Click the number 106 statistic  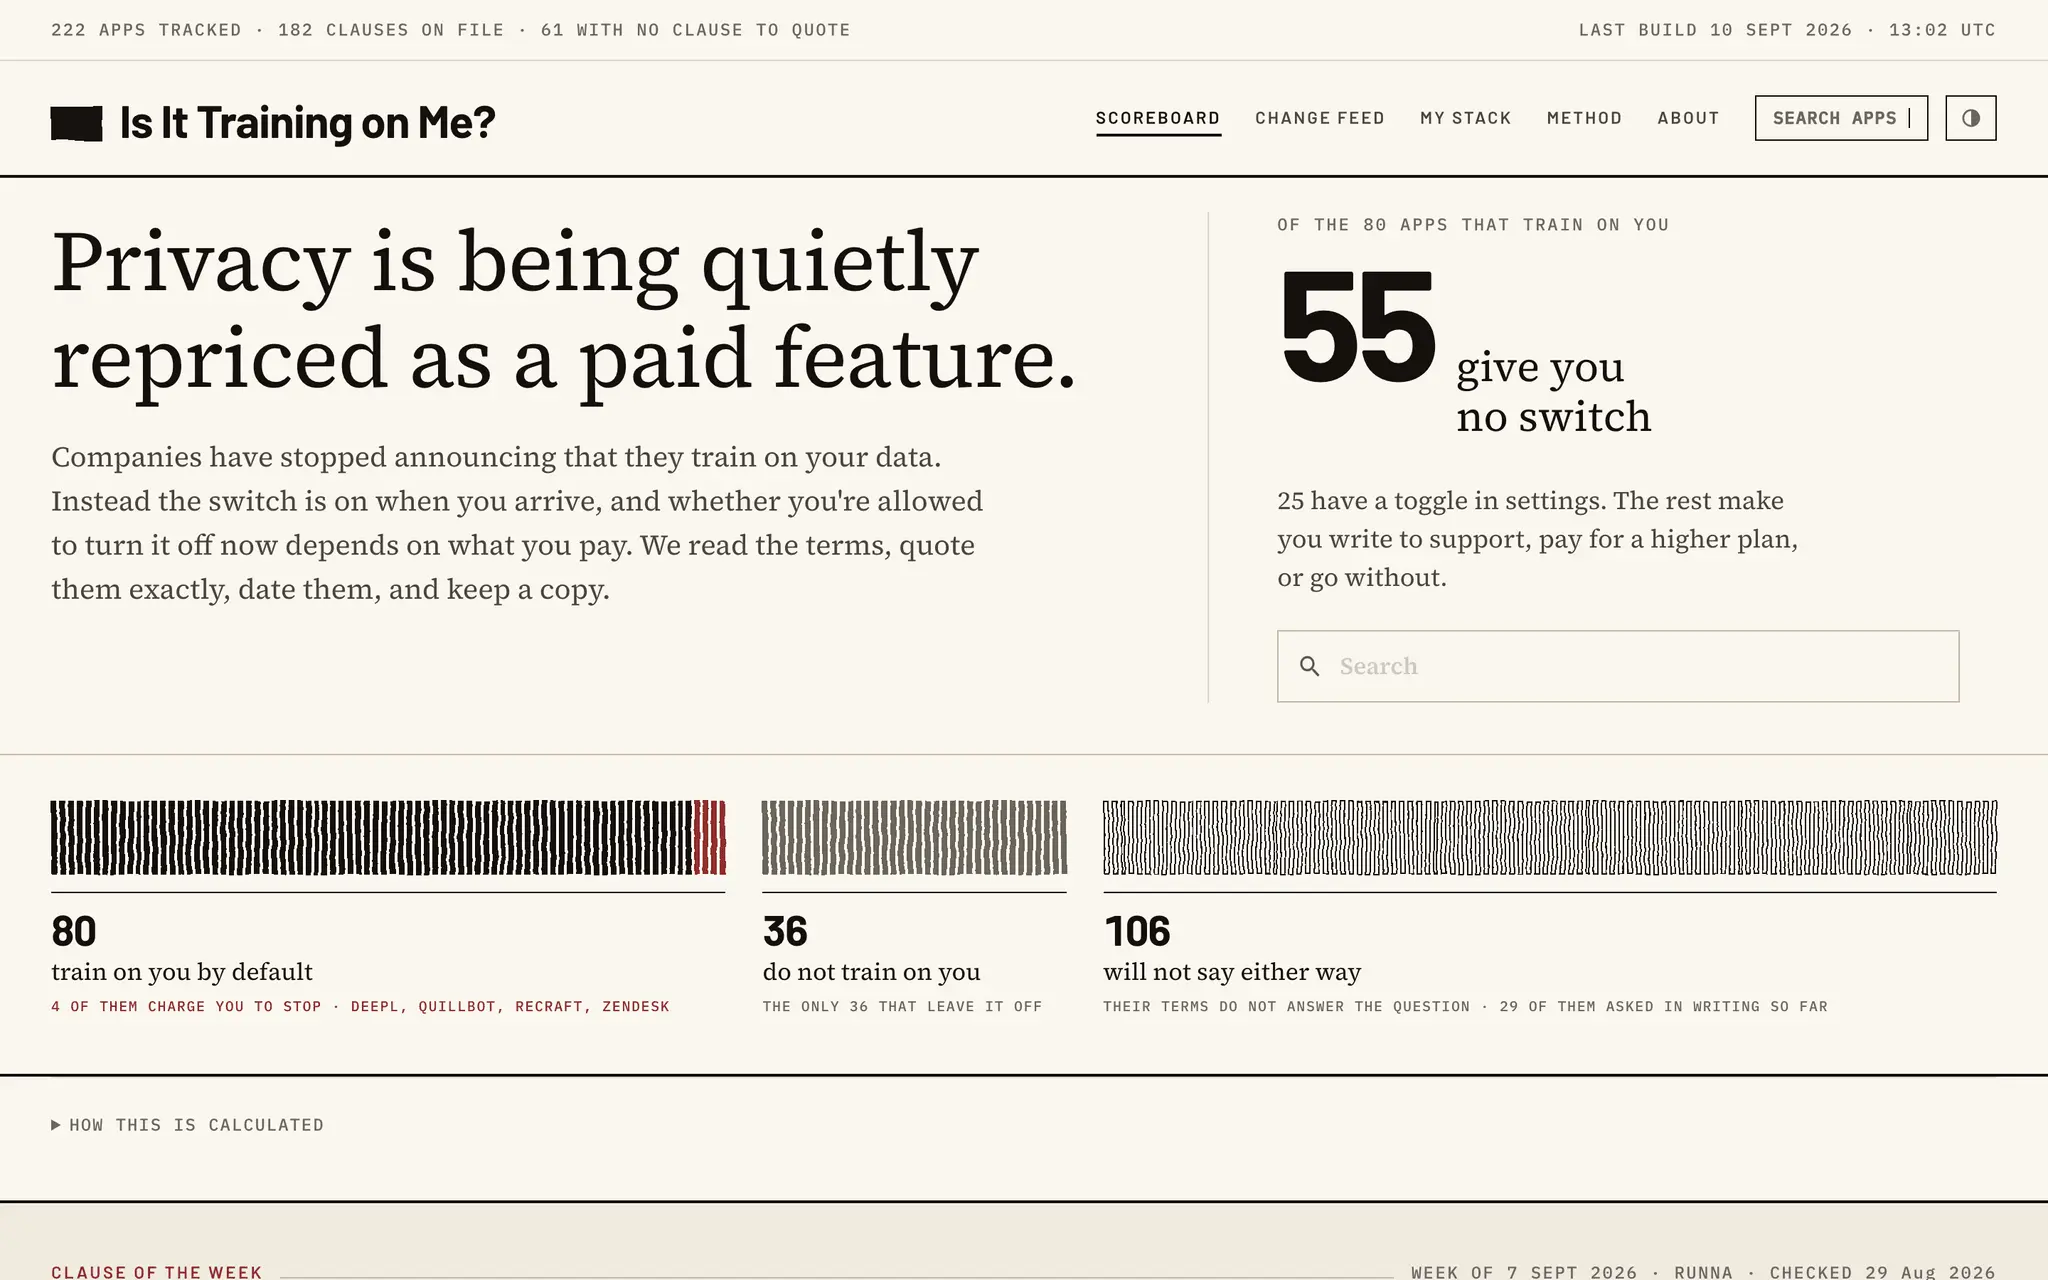point(1137,931)
